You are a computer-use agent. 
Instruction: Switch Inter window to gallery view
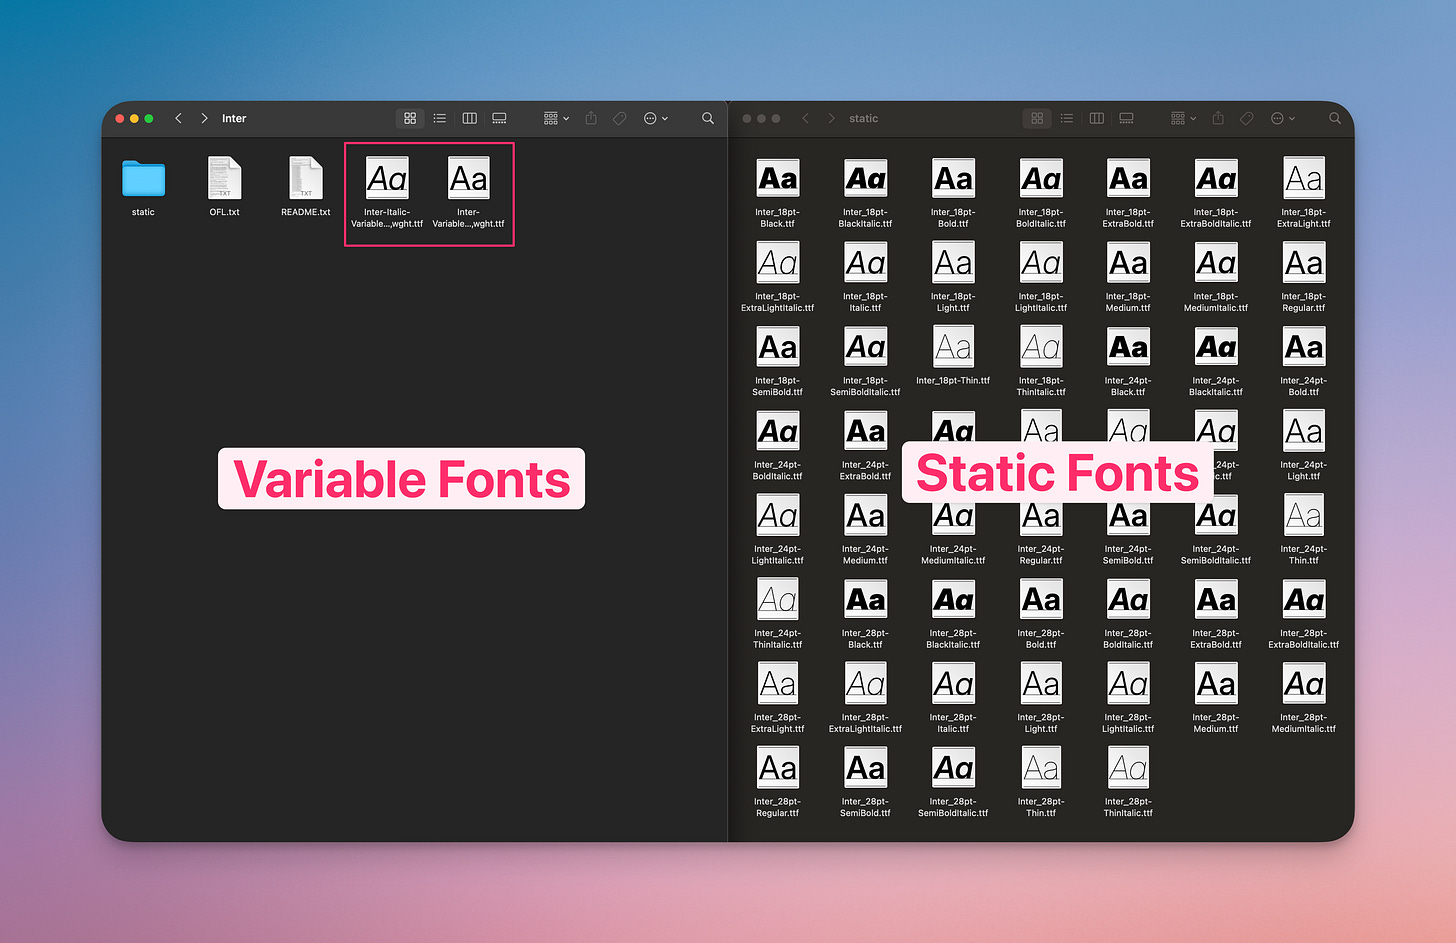(x=499, y=118)
